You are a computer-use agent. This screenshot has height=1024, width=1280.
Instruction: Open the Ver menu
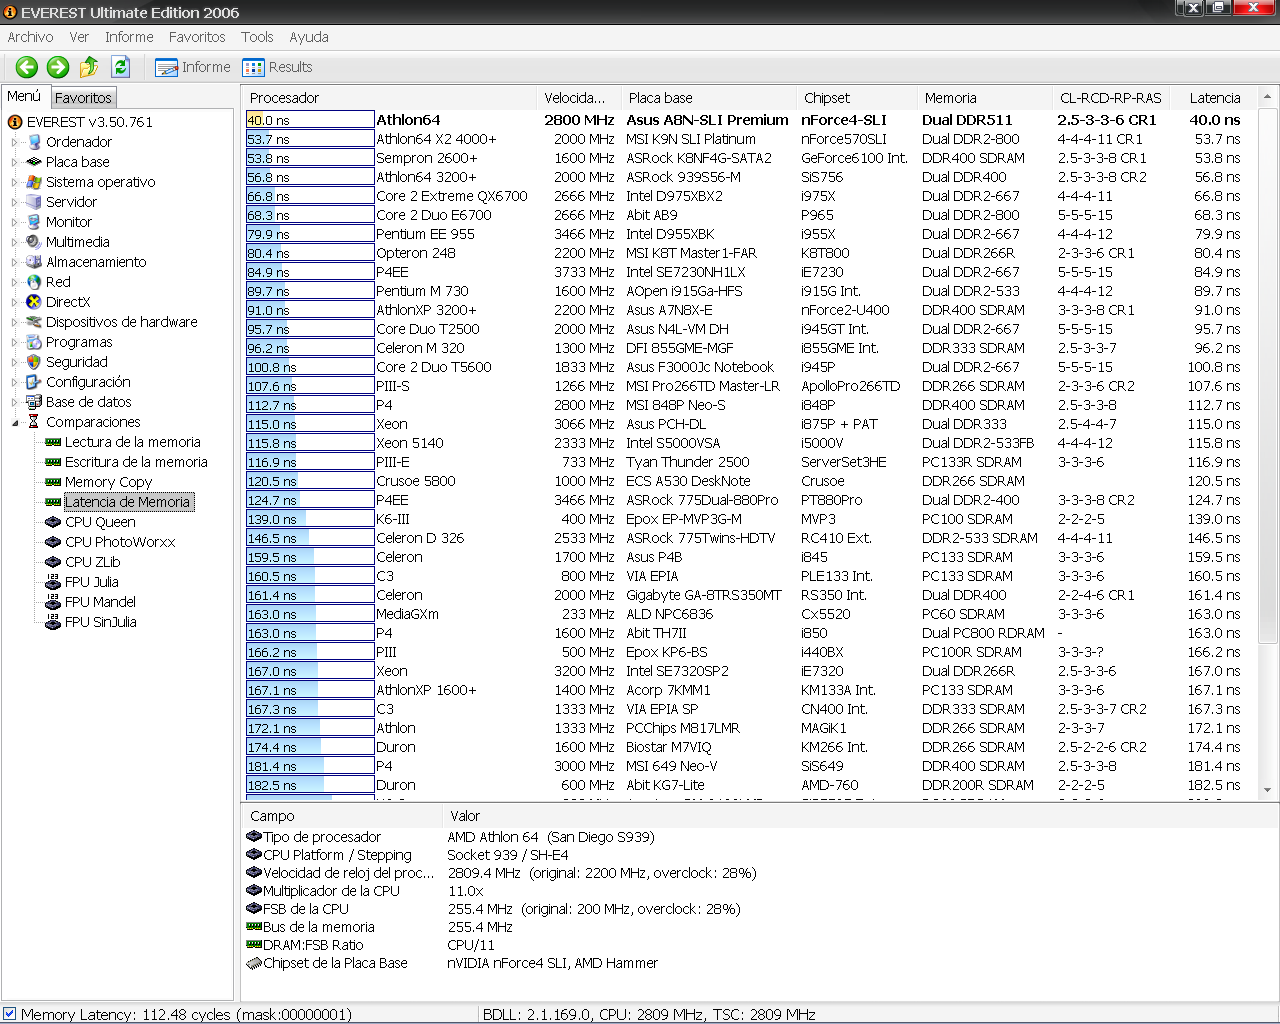[79, 37]
